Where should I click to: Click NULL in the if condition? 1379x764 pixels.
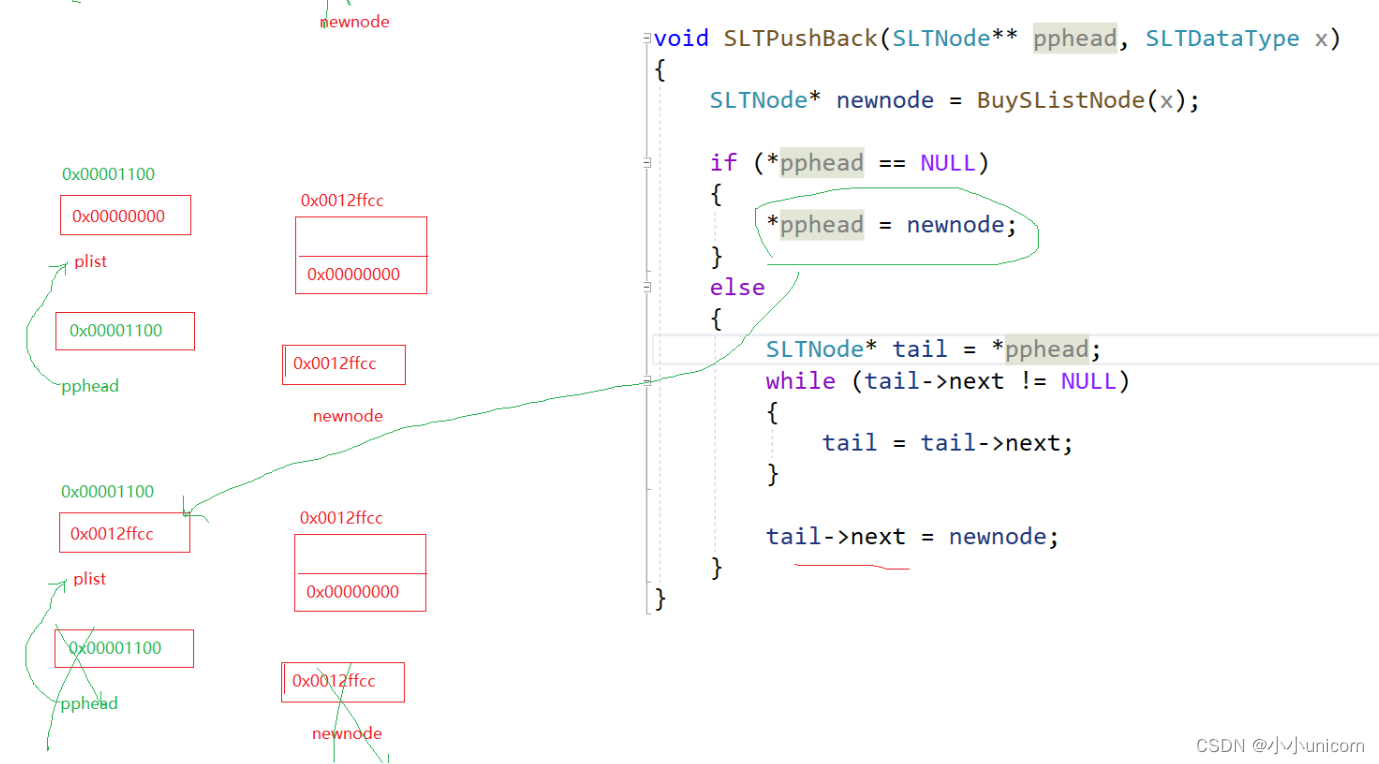point(947,163)
